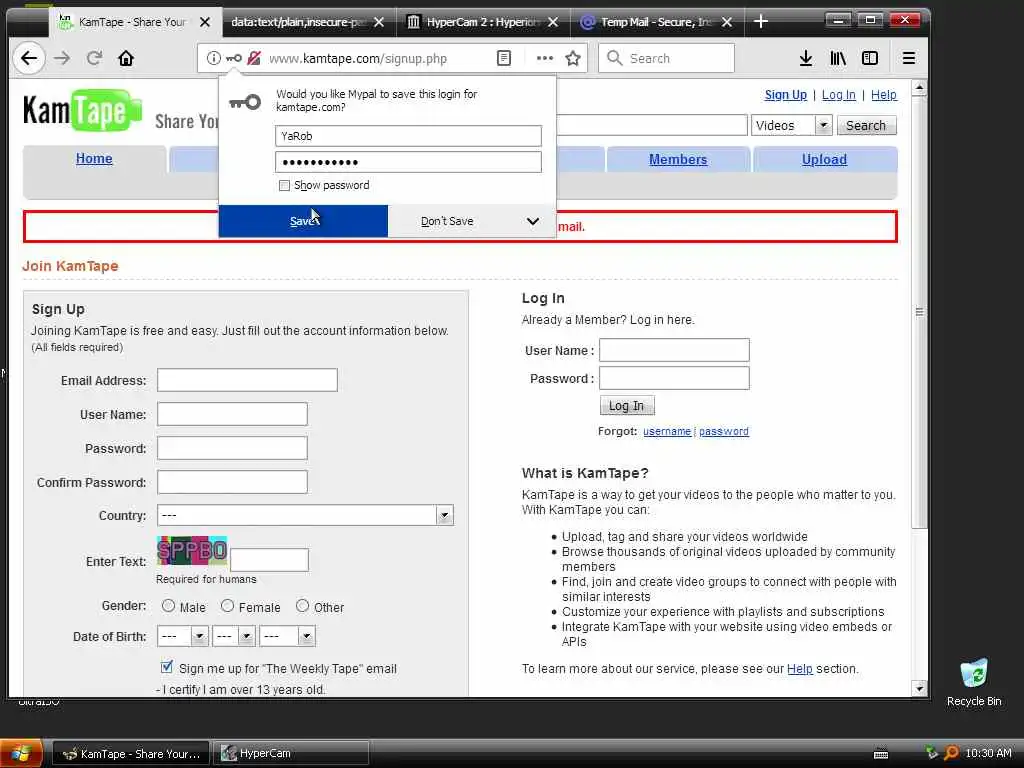The height and width of the screenshot is (768, 1024).
Task: Click the browser forward arrow
Action: point(62,58)
